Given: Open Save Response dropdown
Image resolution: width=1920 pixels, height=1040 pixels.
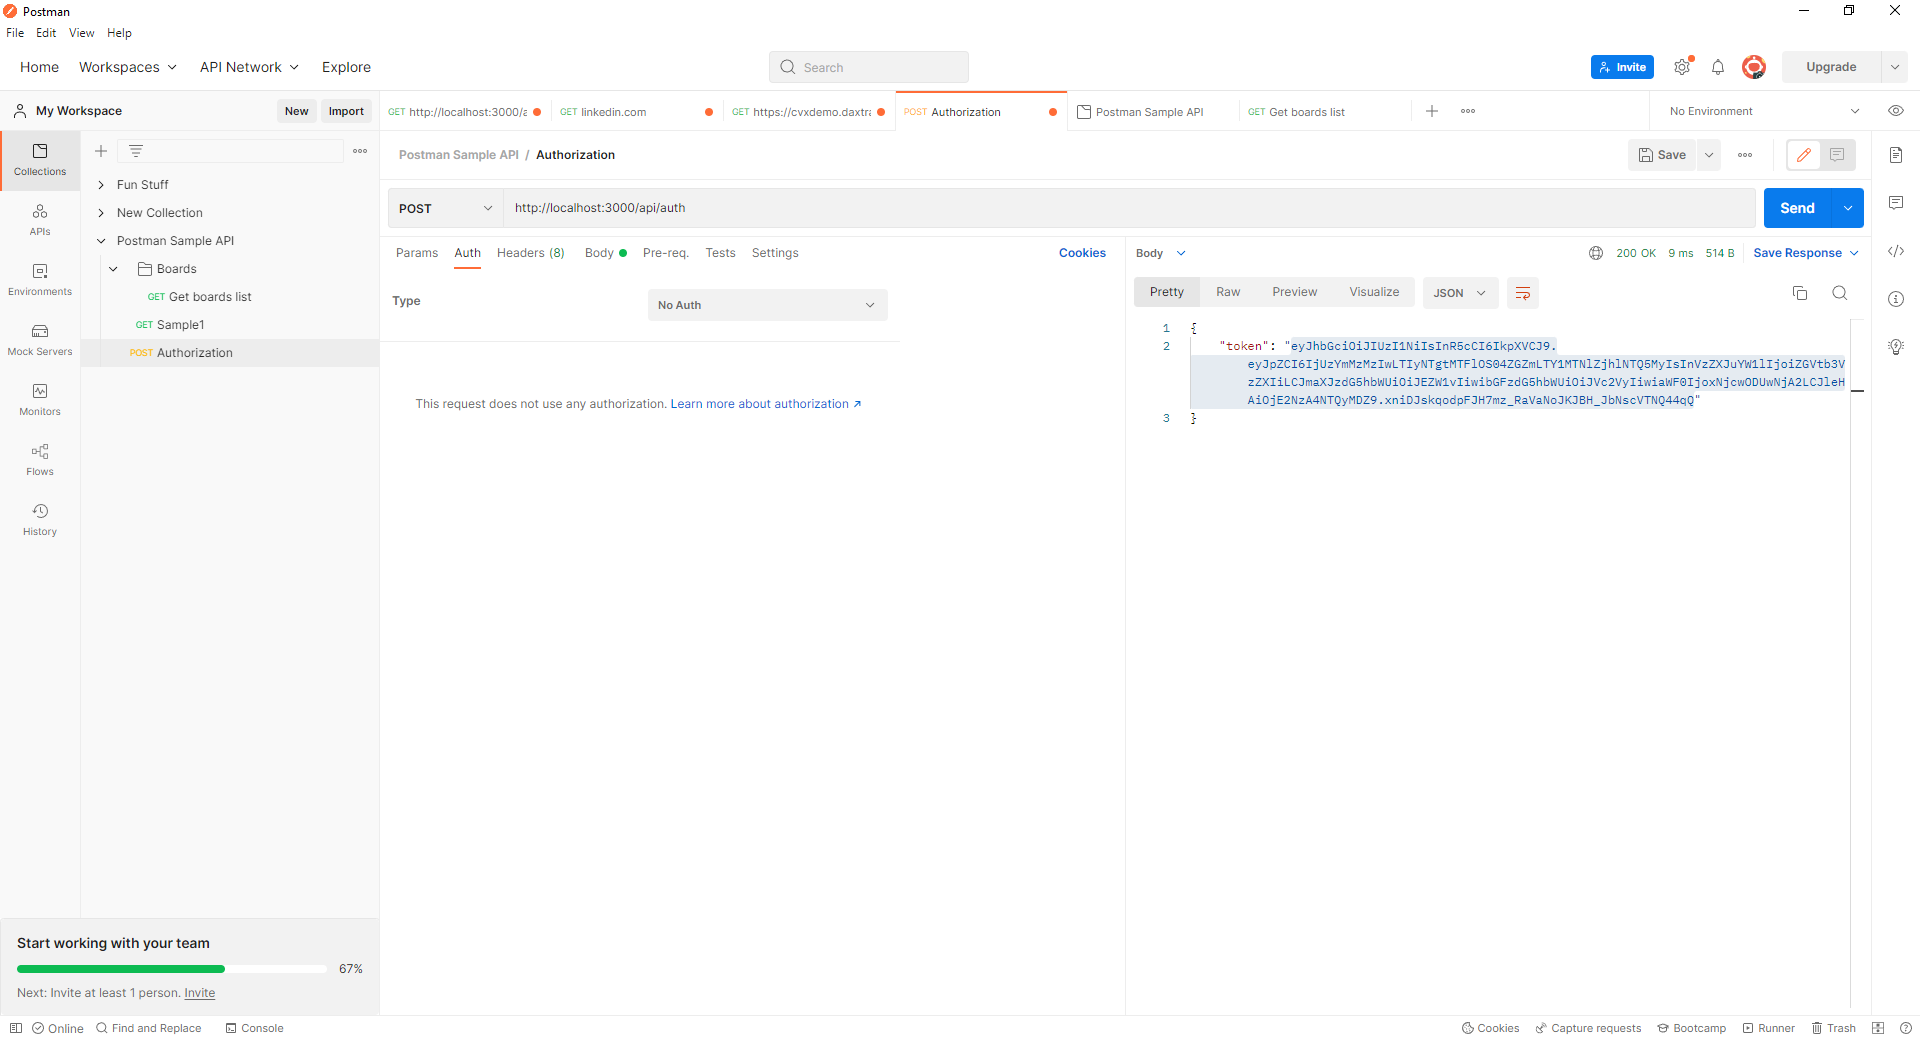Looking at the screenshot, I should (x=1806, y=253).
